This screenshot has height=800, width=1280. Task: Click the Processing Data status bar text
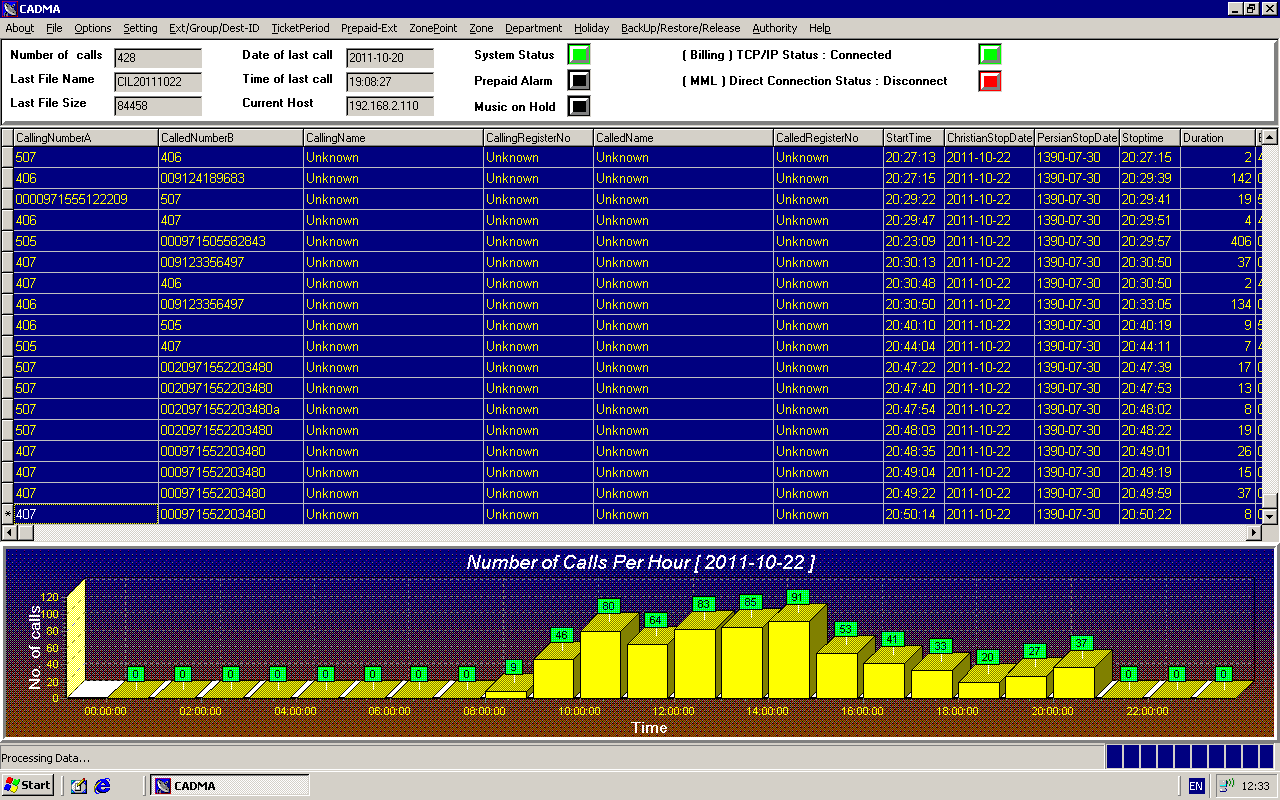pyautogui.click(x=46, y=758)
